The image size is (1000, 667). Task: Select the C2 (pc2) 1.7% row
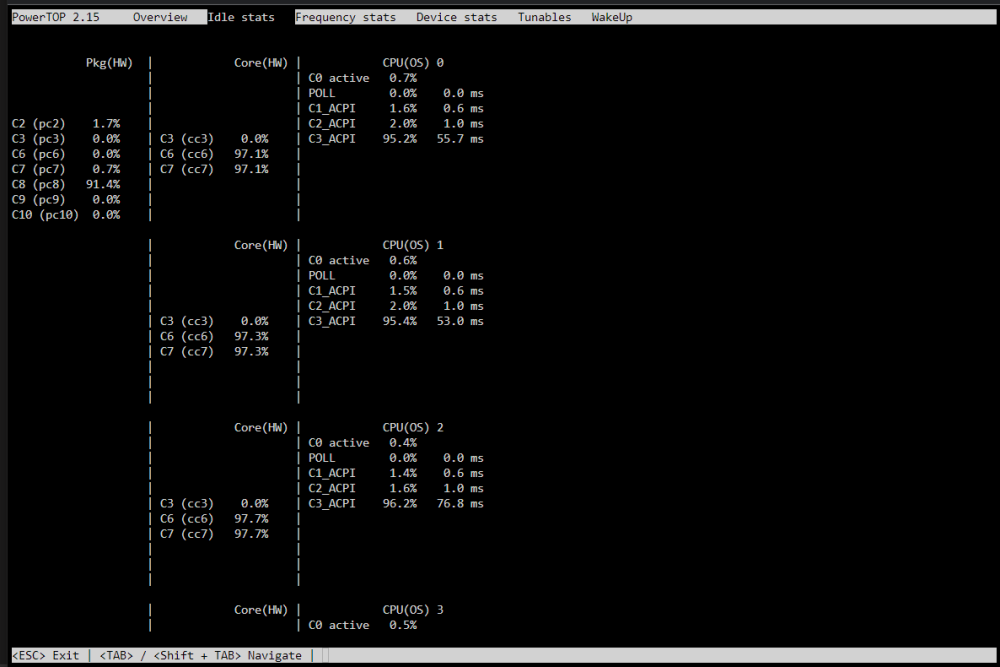pyautogui.click(x=66, y=124)
